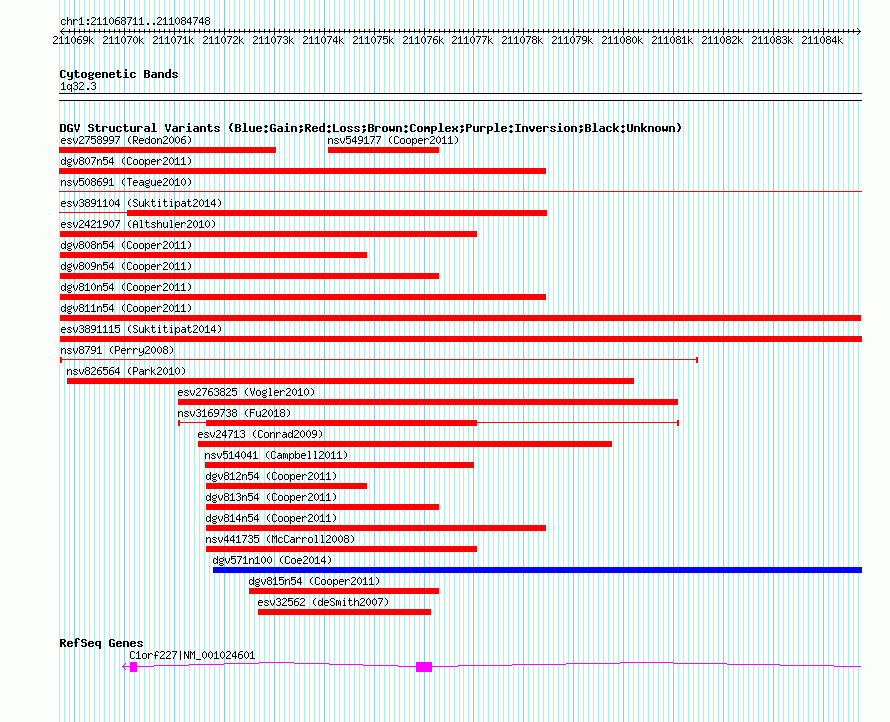Select the large magenta exon of C1orf227

click(x=424, y=667)
